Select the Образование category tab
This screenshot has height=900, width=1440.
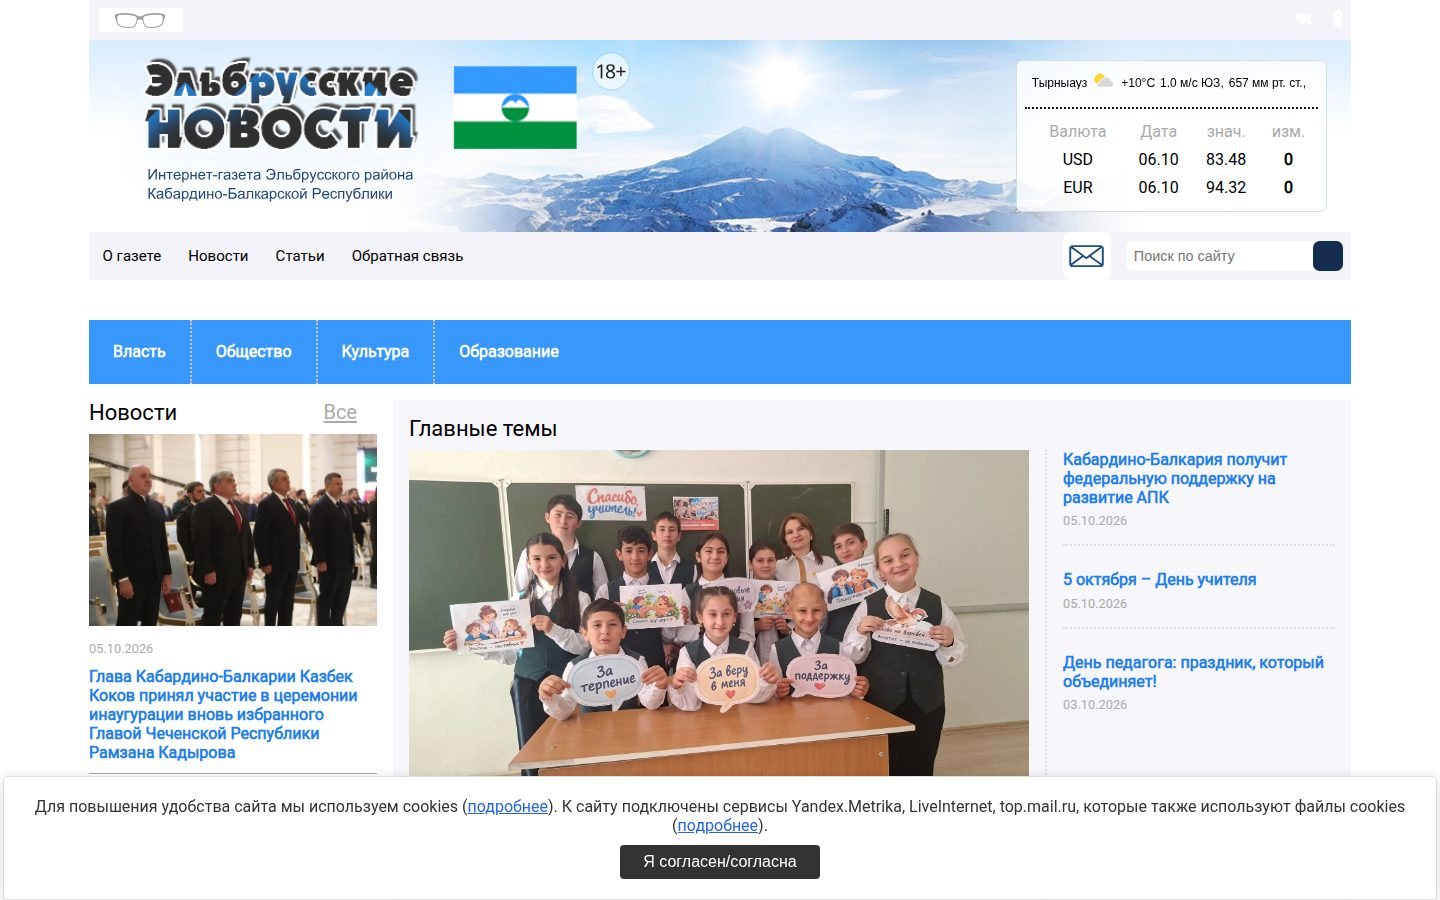509,351
